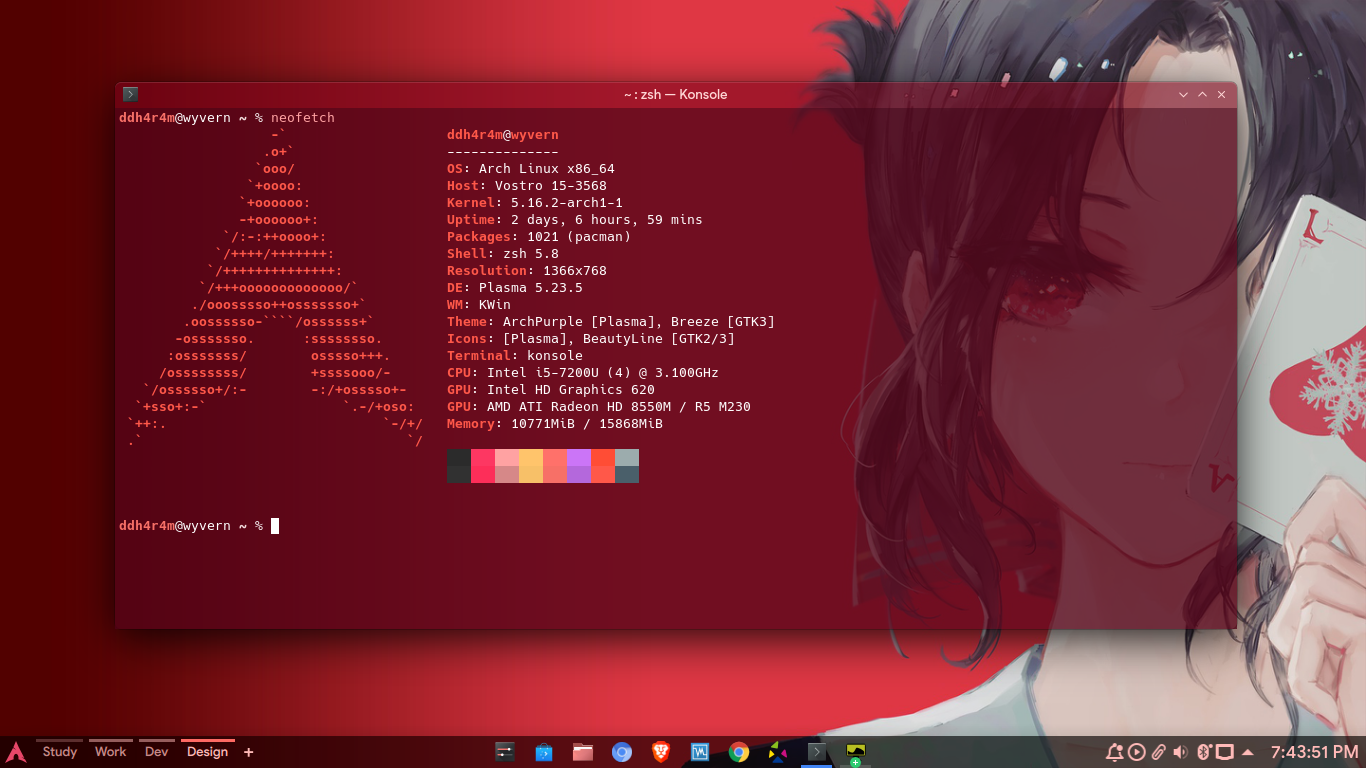
Task: Switch to the Work virtual desktop
Action: 111,752
